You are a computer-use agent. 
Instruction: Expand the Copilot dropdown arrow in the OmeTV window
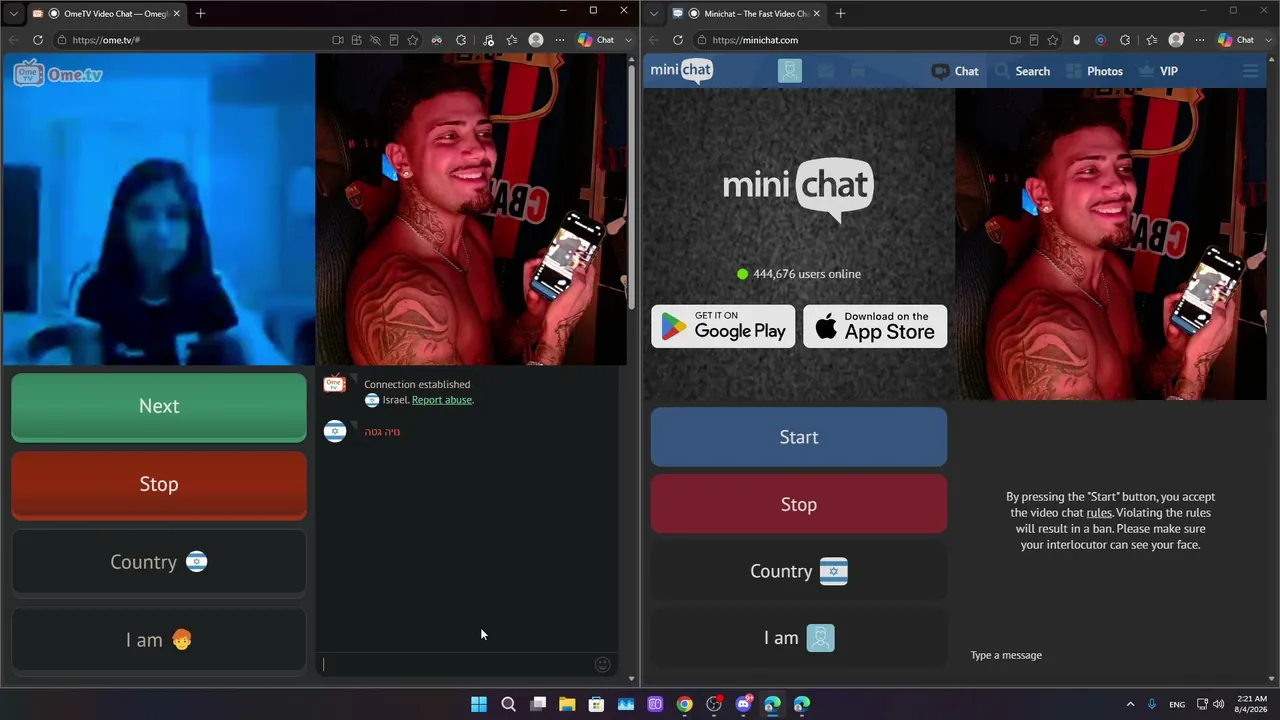(628, 40)
